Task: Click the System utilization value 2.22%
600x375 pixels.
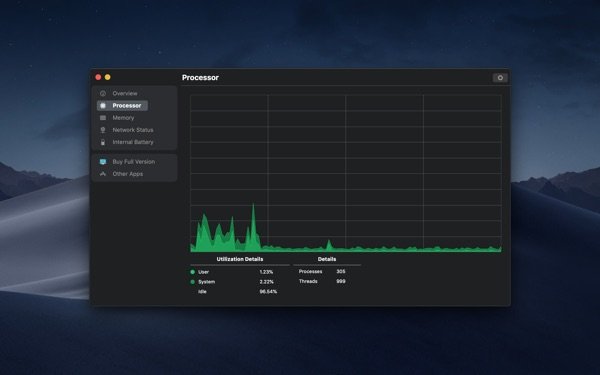Action: click(267, 282)
